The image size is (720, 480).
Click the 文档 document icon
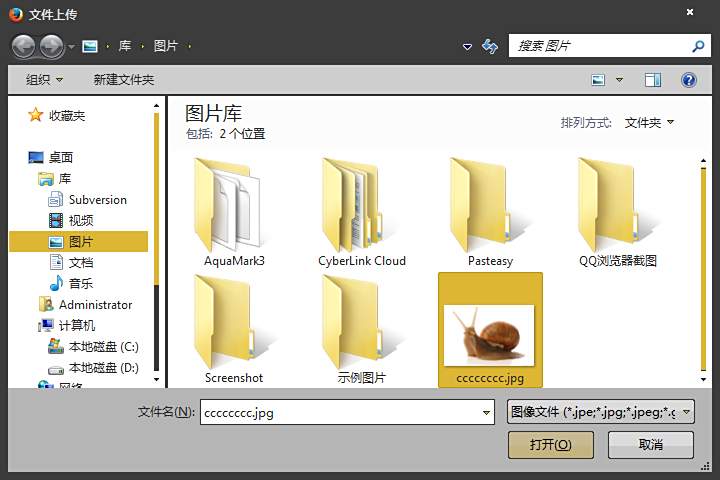coord(56,262)
